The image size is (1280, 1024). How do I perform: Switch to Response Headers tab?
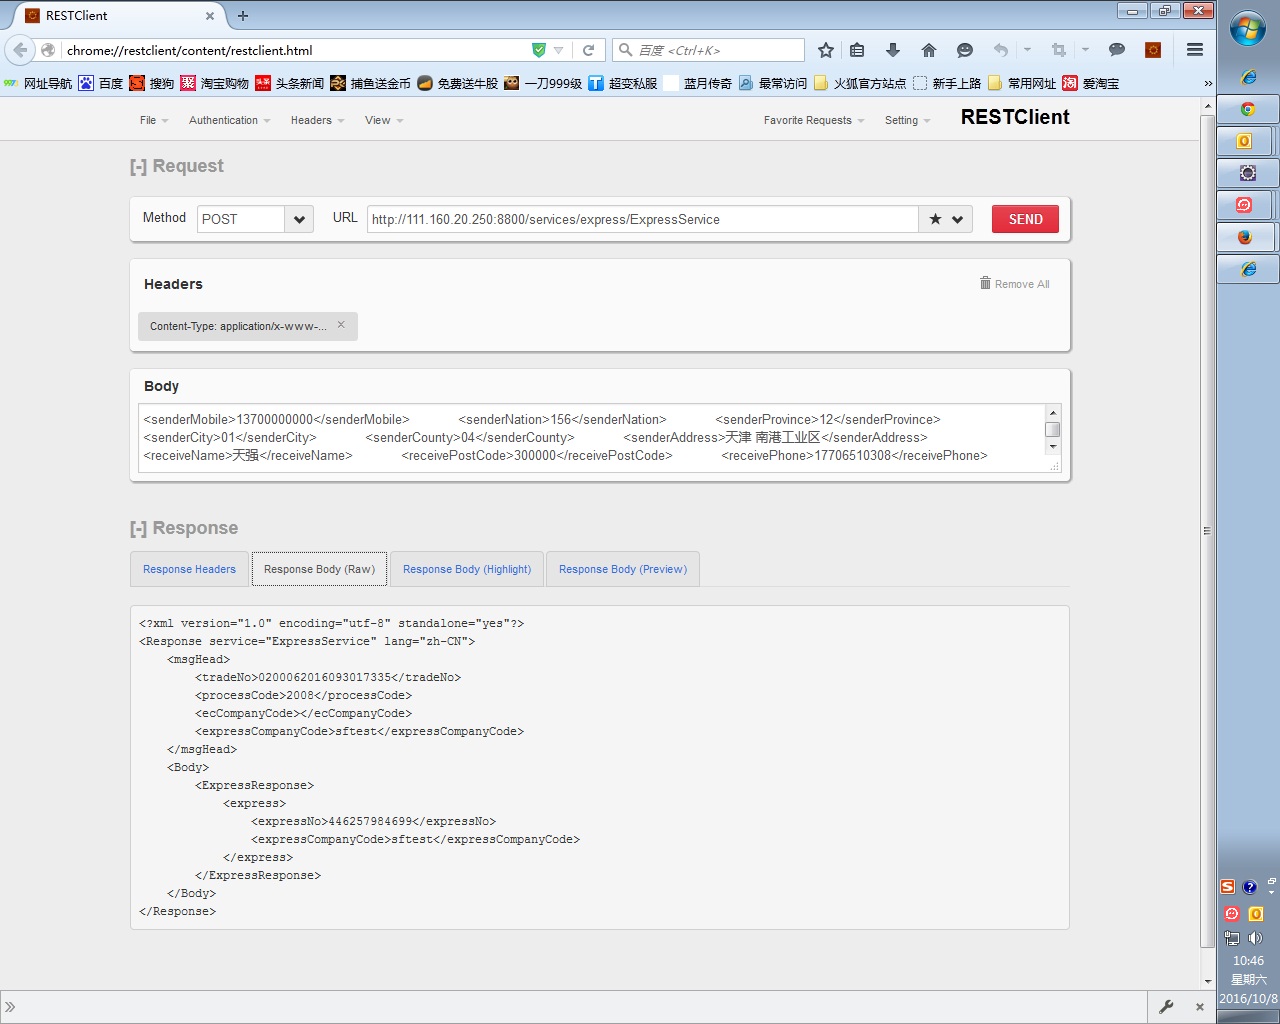190,569
